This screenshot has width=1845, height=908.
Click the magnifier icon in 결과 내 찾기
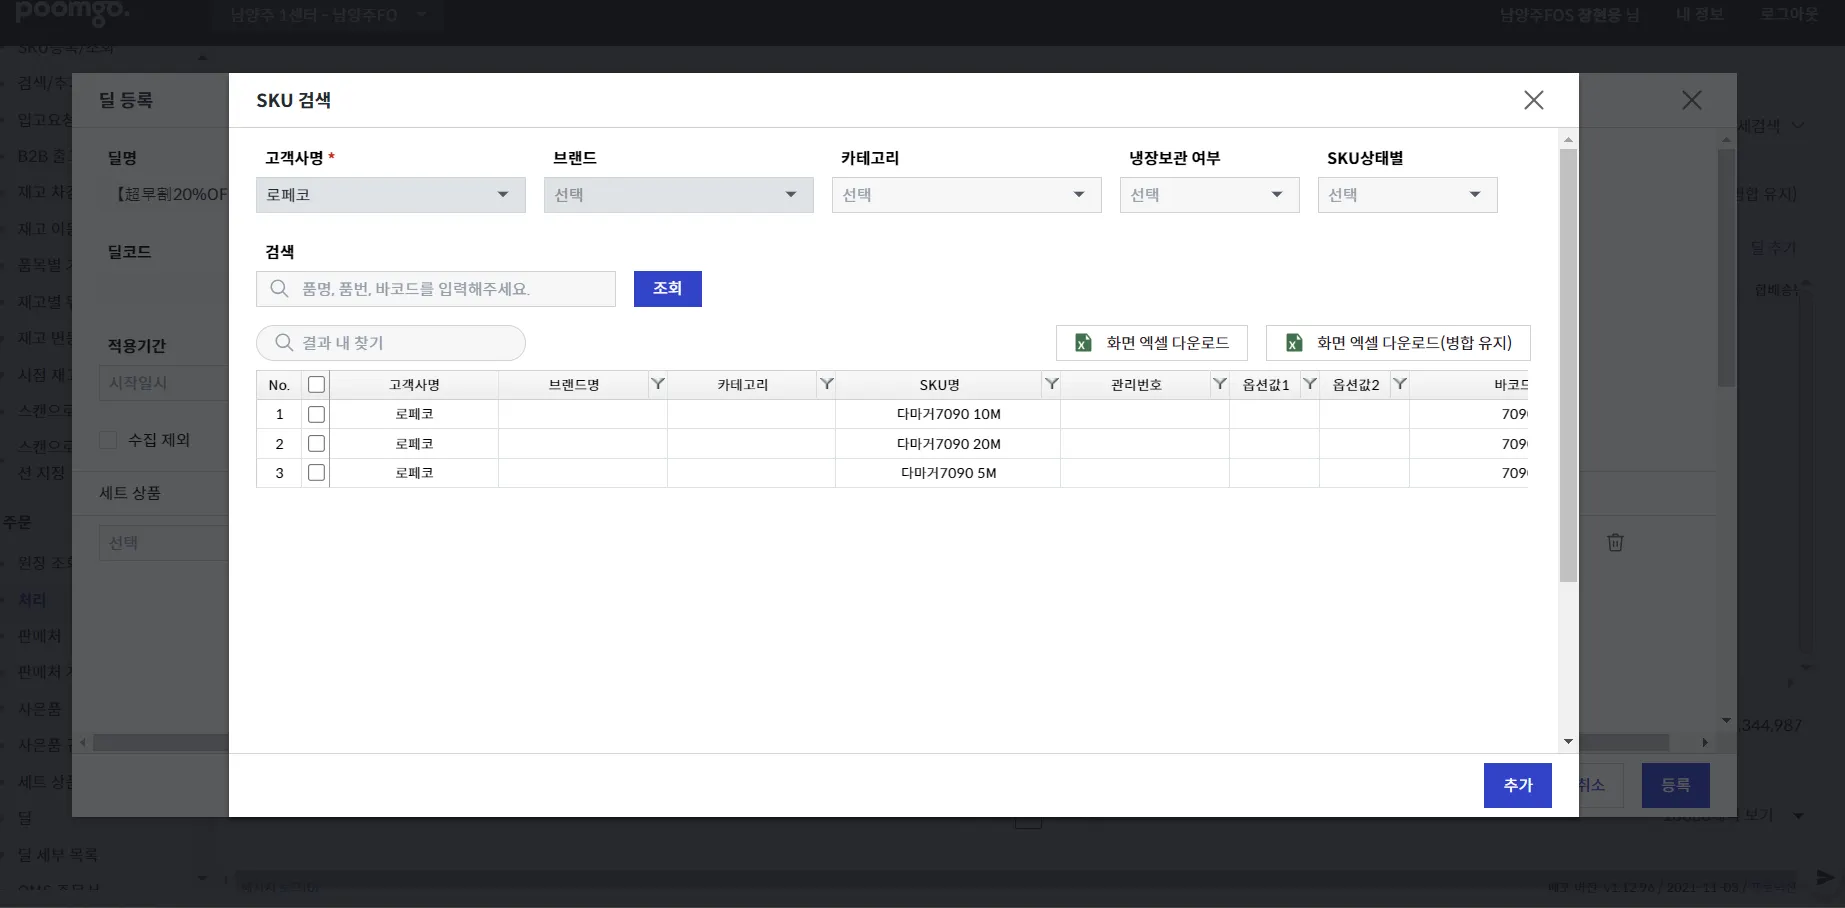click(284, 343)
